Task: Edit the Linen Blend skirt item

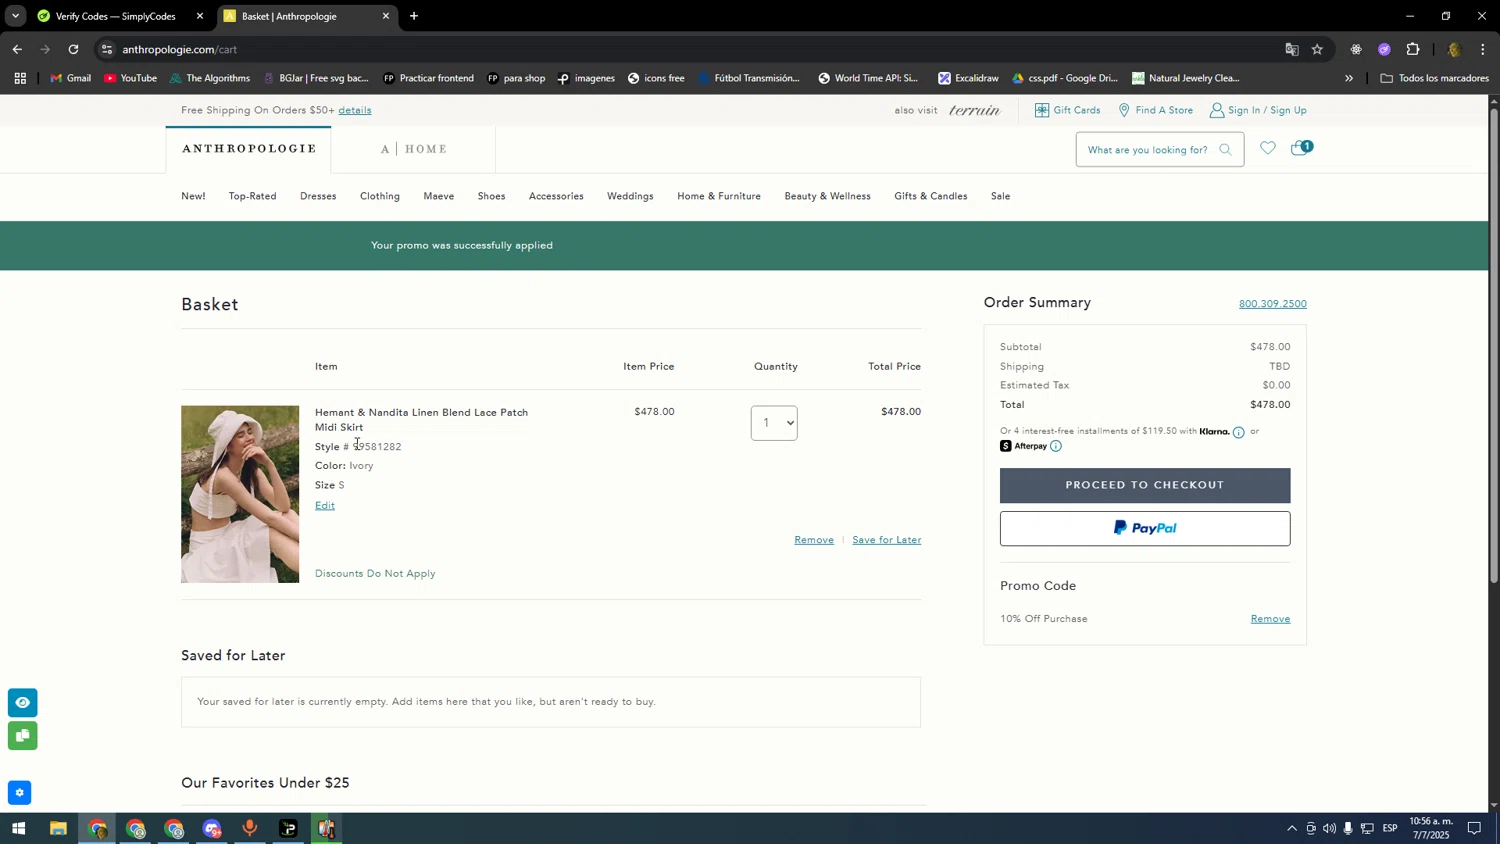Action: (325, 506)
